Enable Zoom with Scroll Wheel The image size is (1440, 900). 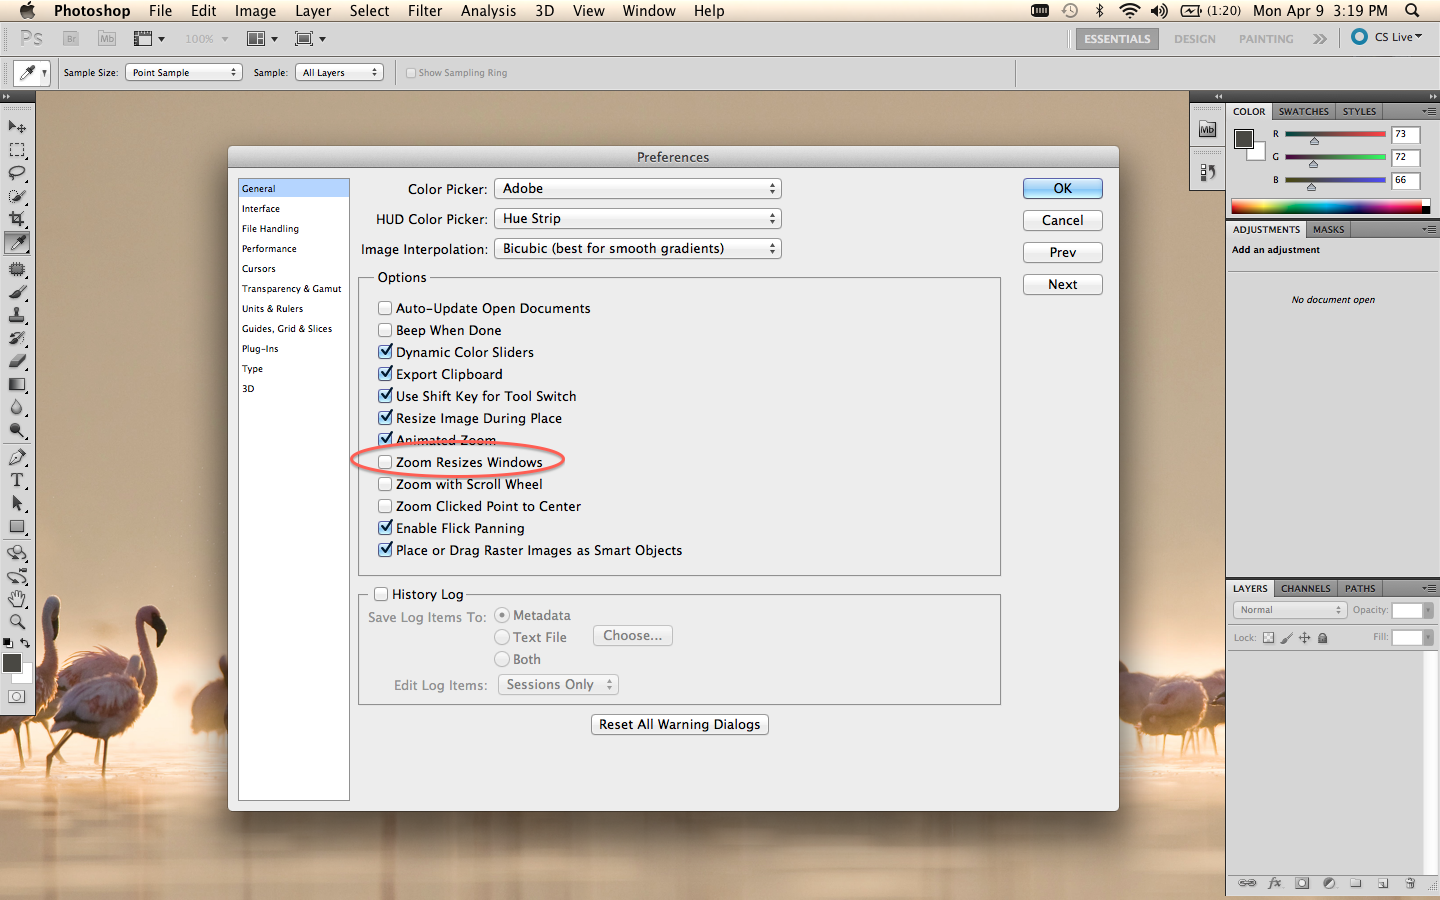[385, 484]
